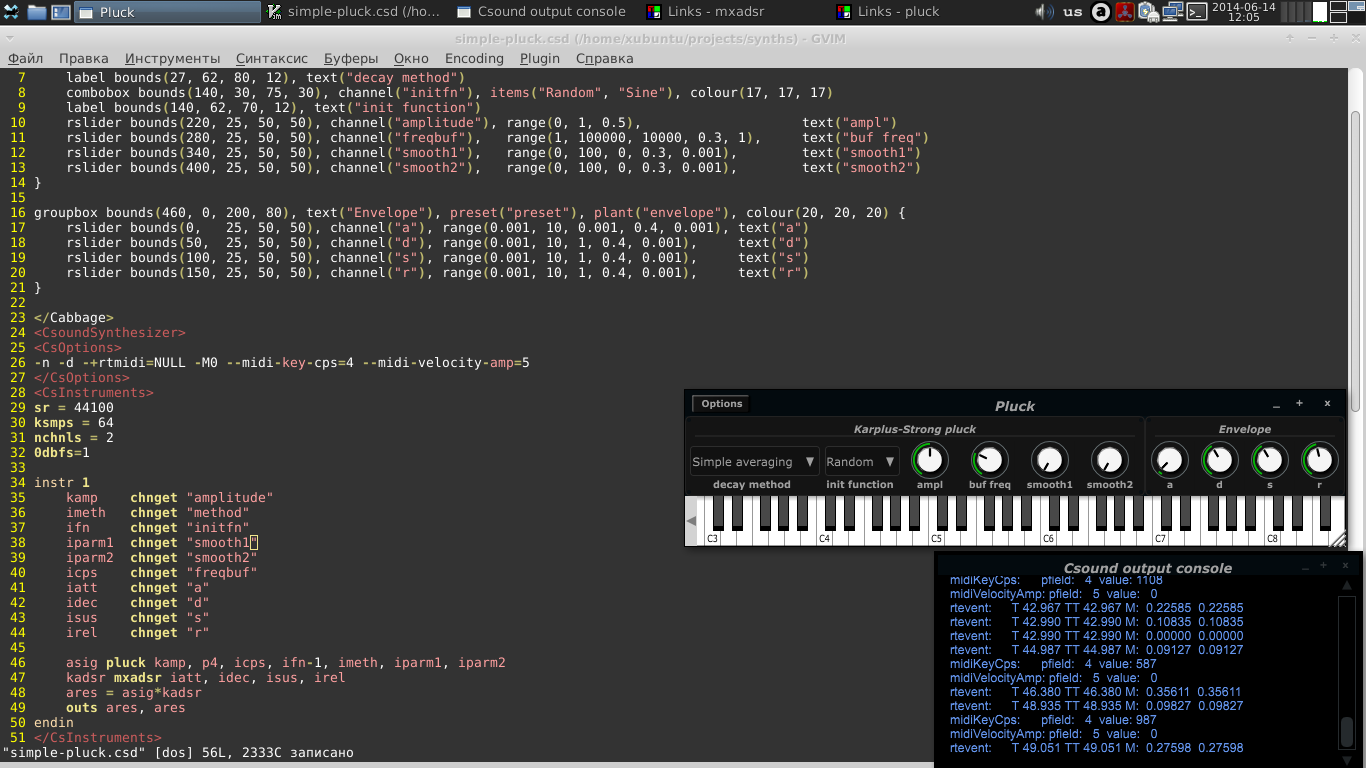Click the buf freq knob
This screenshot has width=1366, height=768.
(x=990, y=460)
